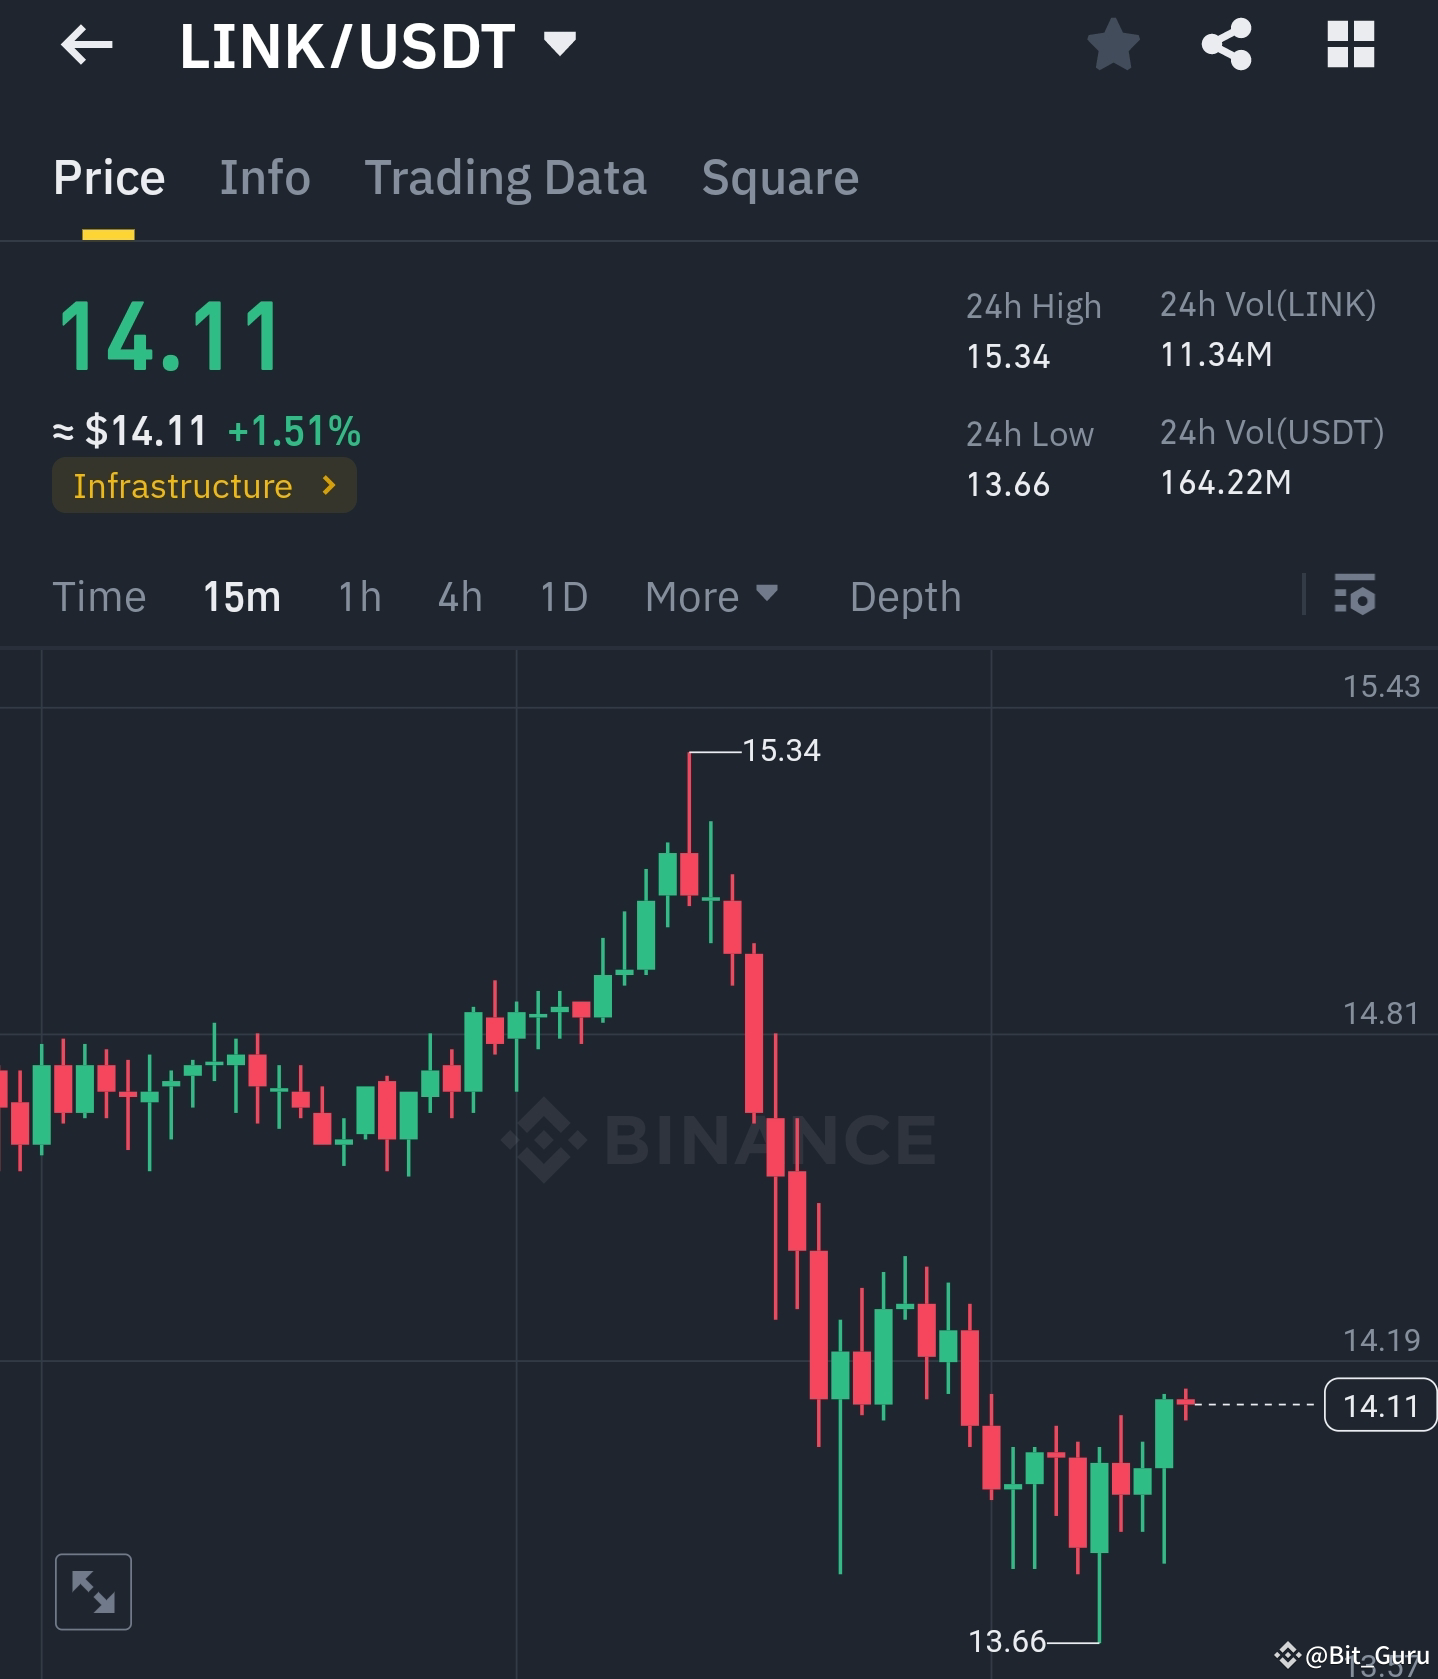This screenshot has height=1679, width=1438.
Task: Open the share options icon
Action: (x=1227, y=44)
